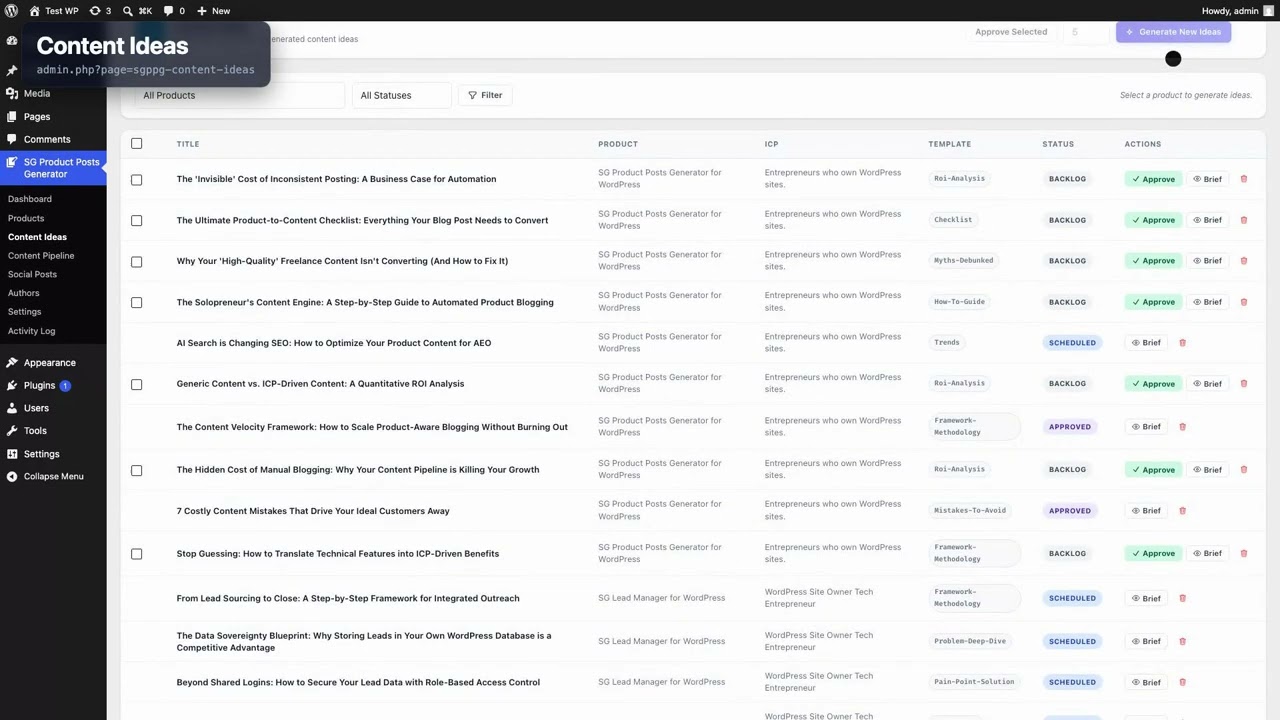The image size is (1280, 720).
Task: Sort by the Title column header
Action: 188,144
